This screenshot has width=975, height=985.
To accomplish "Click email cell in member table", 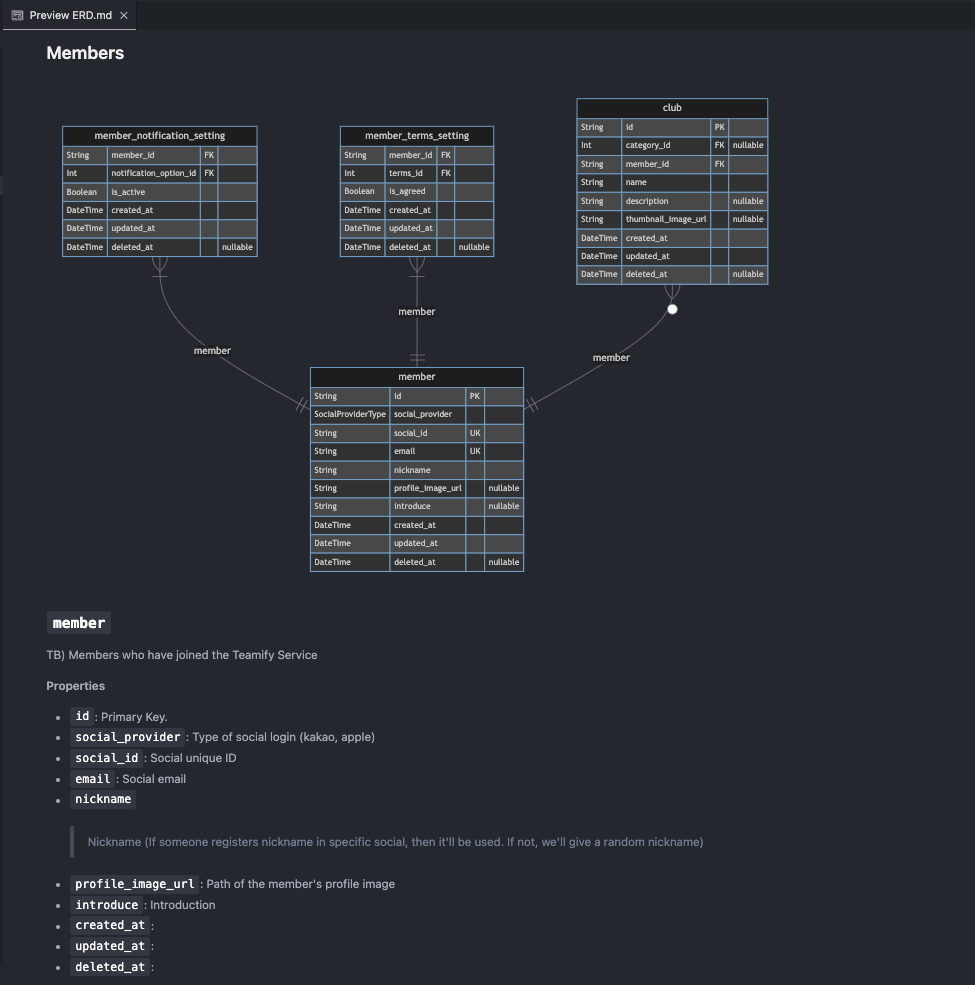I will [x=428, y=451].
